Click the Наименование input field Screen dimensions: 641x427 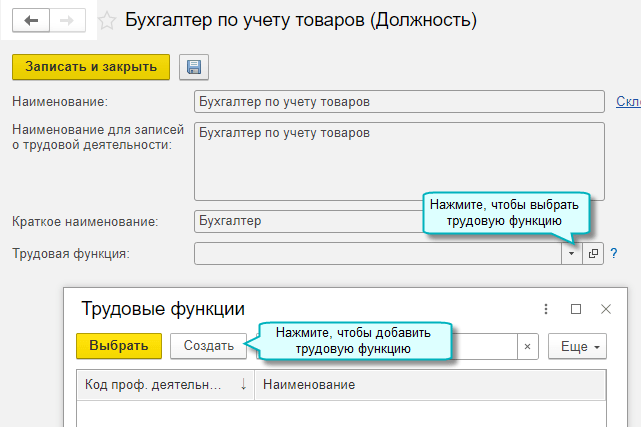[399, 102]
